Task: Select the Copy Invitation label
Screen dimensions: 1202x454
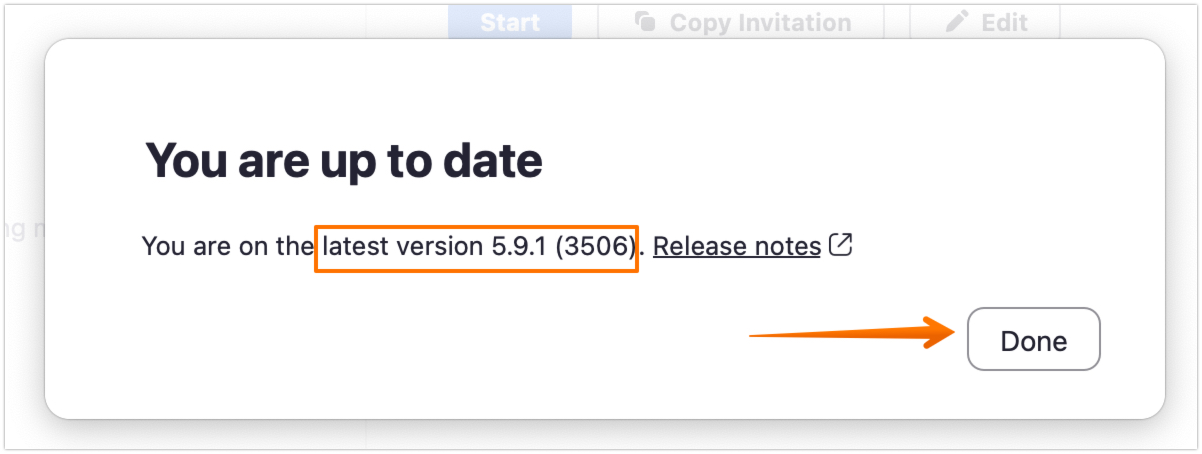Action: (760, 22)
